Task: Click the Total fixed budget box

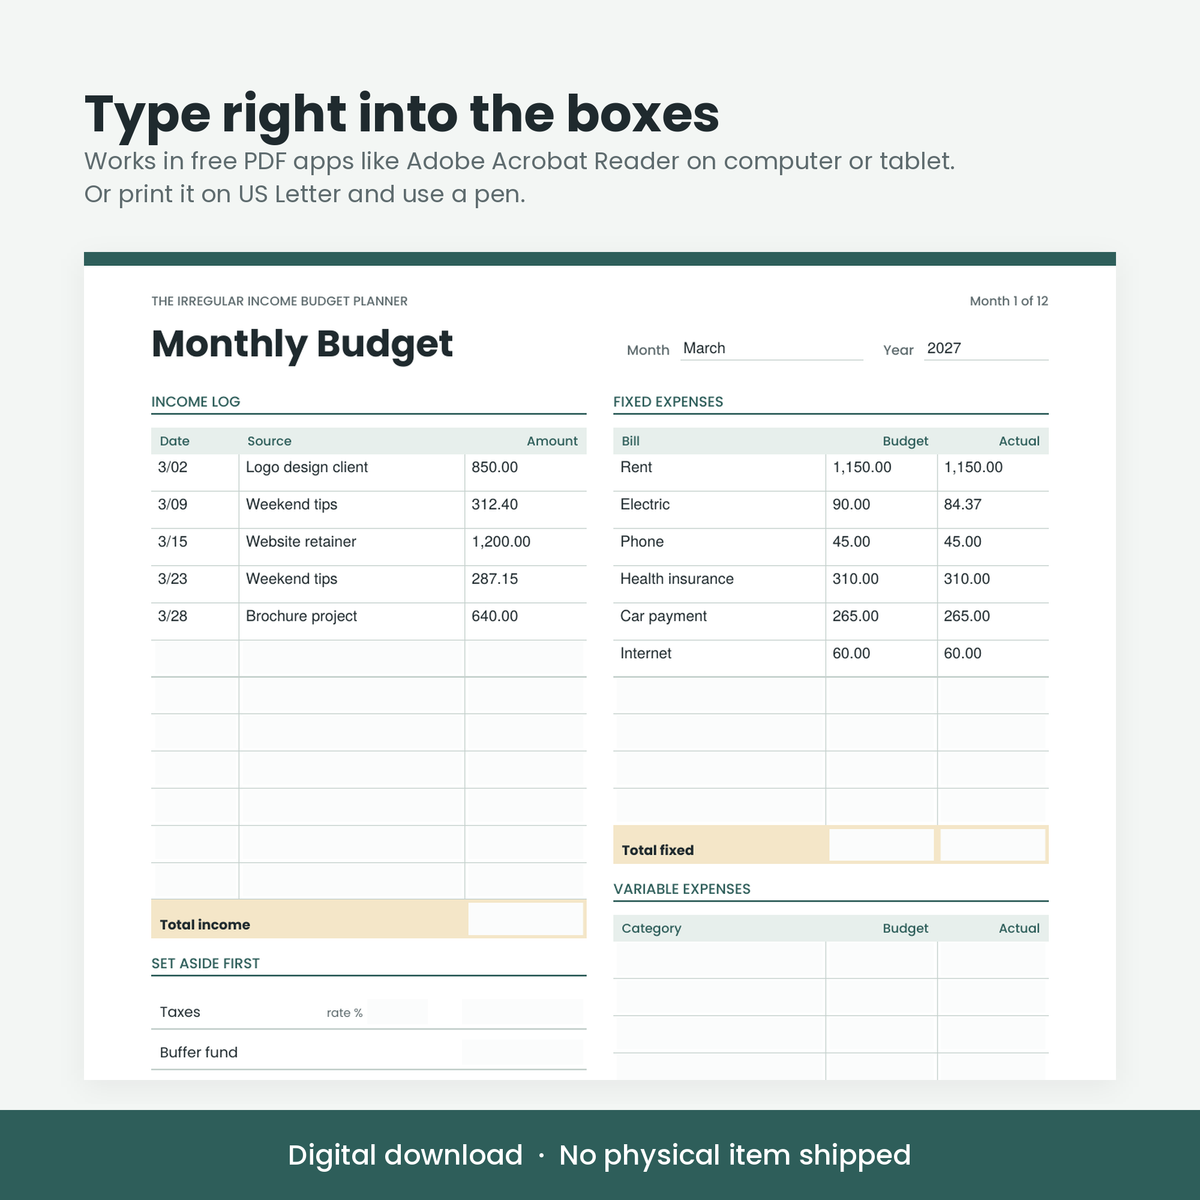Action: pyautogui.click(x=881, y=845)
